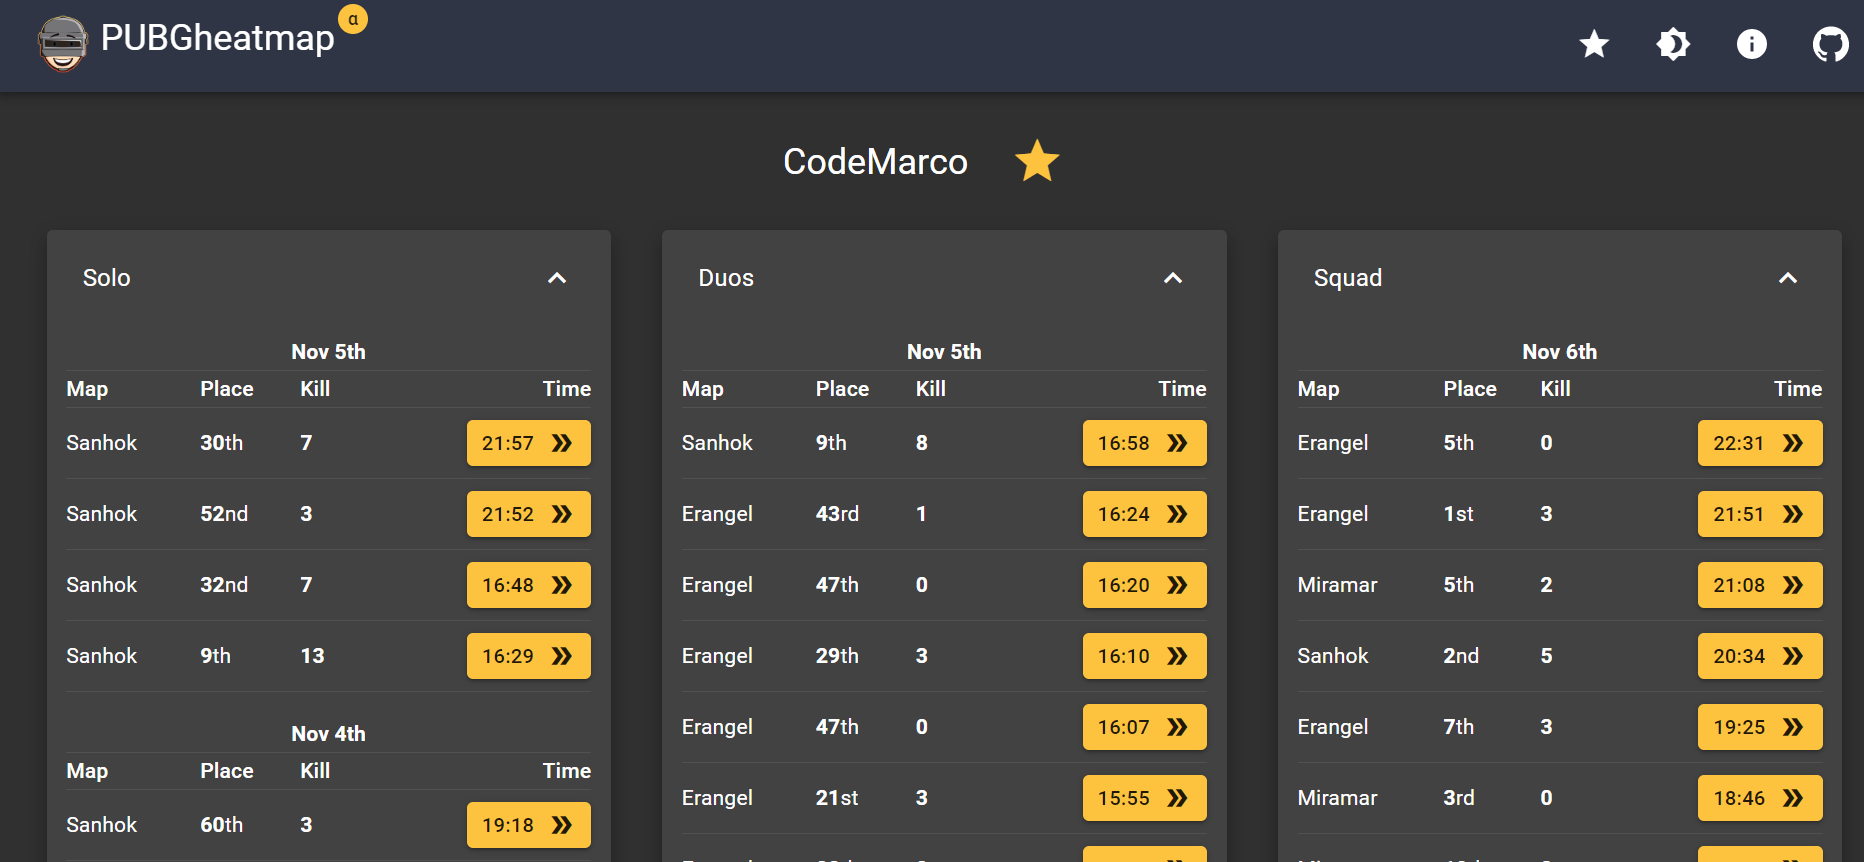Click Miramar in the 18:46 Squad row
The height and width of the screenshot is (862, 1864).
(x=1337, y=798)
